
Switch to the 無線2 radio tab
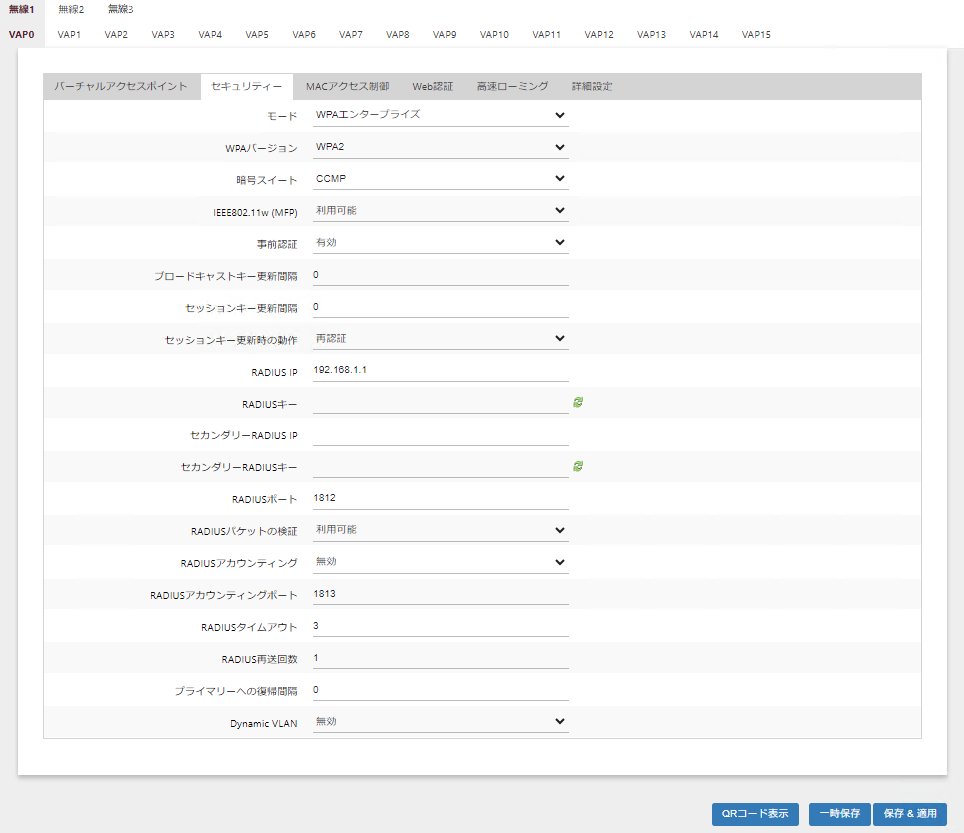pyautogui.click(x=71, y=10)
